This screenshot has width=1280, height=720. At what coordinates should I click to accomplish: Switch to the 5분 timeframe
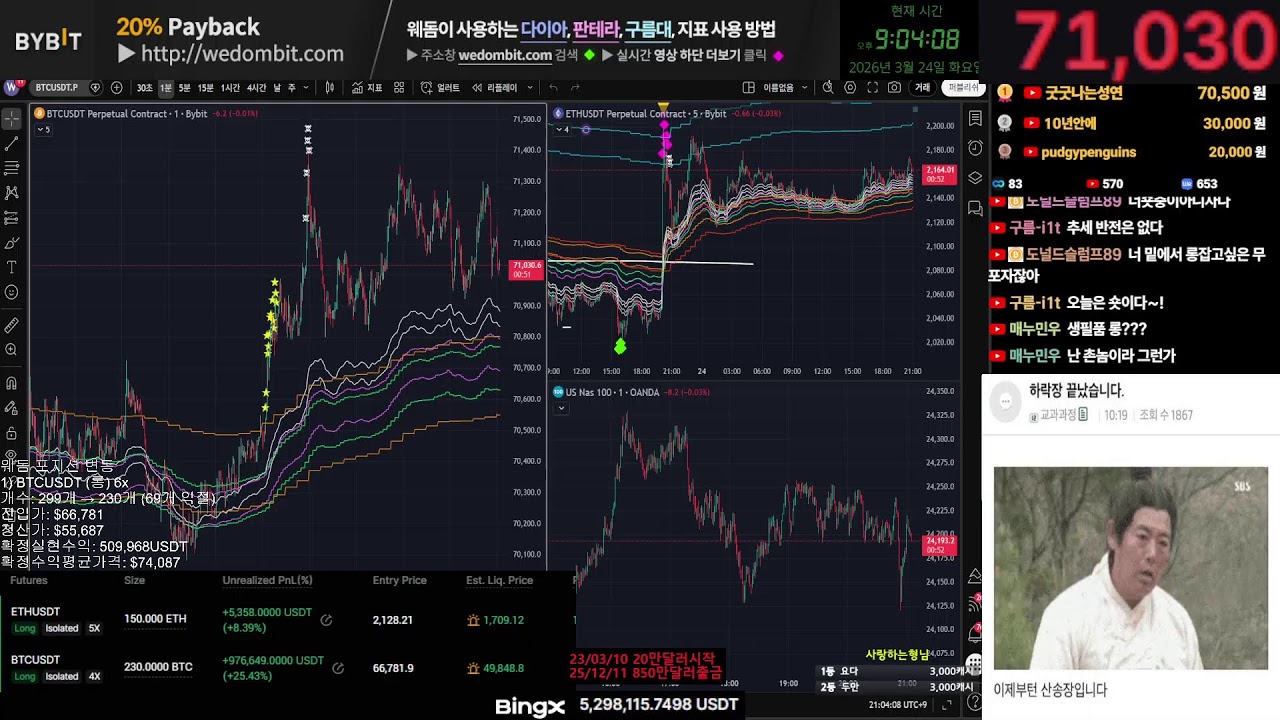184,87
